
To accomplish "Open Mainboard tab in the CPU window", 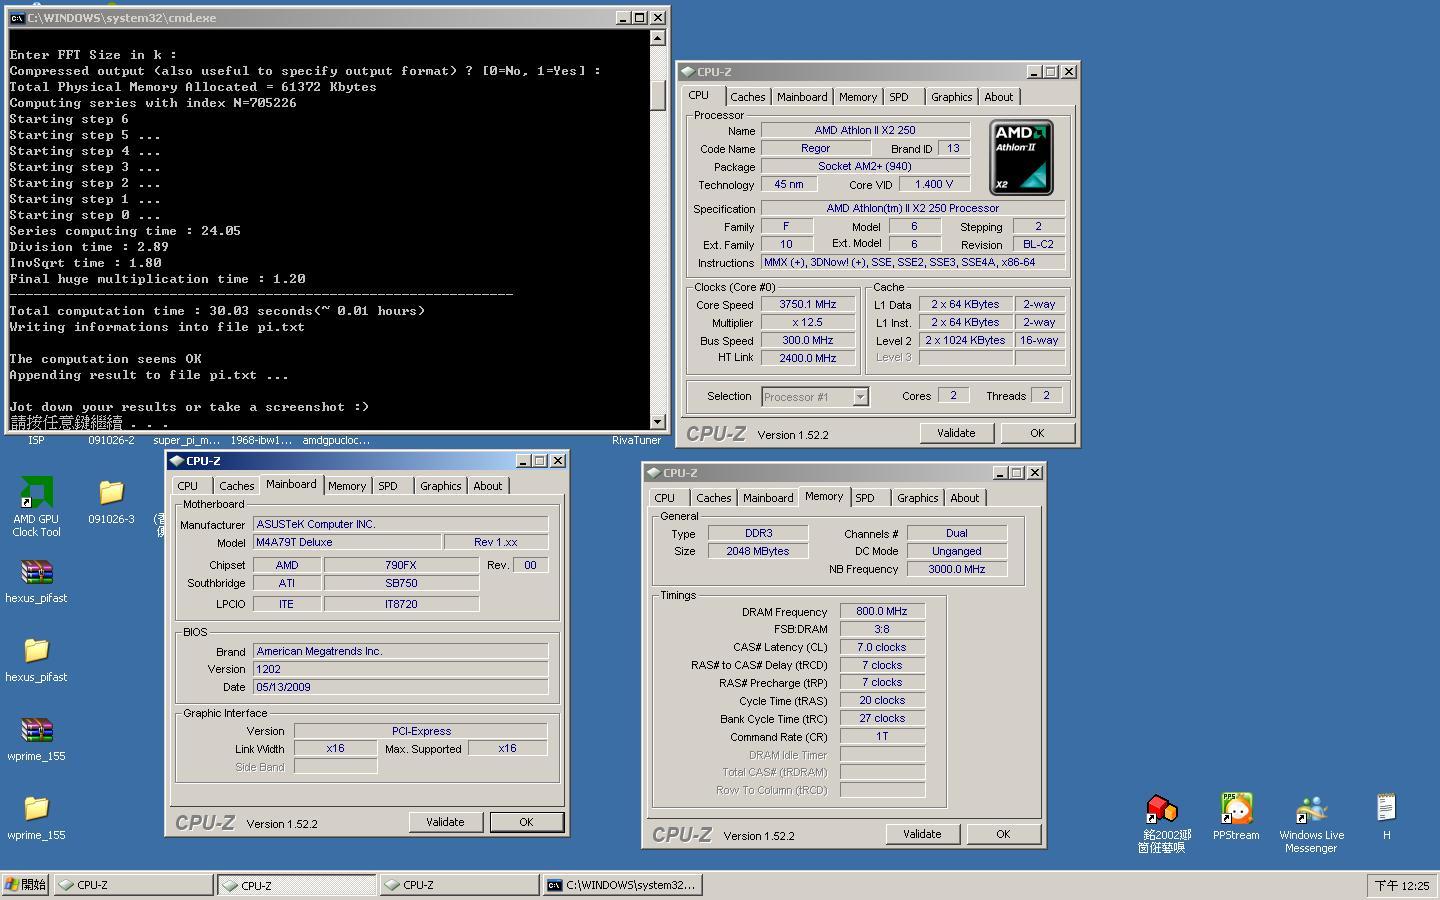I will [x=802, y=97].
